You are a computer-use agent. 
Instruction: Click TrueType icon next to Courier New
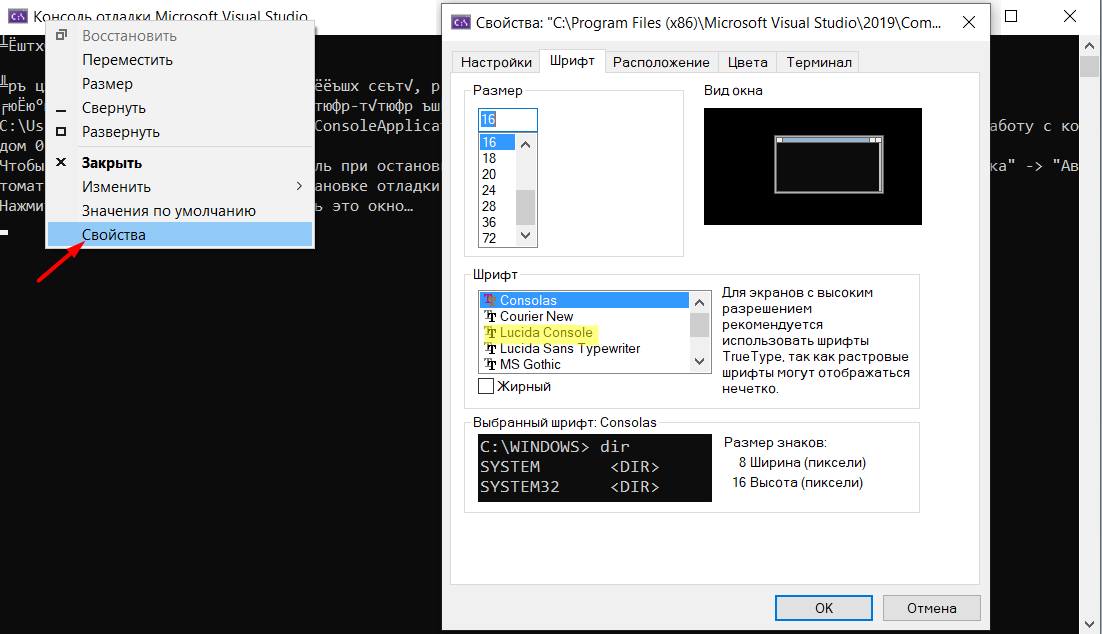(x=490, y=316)
